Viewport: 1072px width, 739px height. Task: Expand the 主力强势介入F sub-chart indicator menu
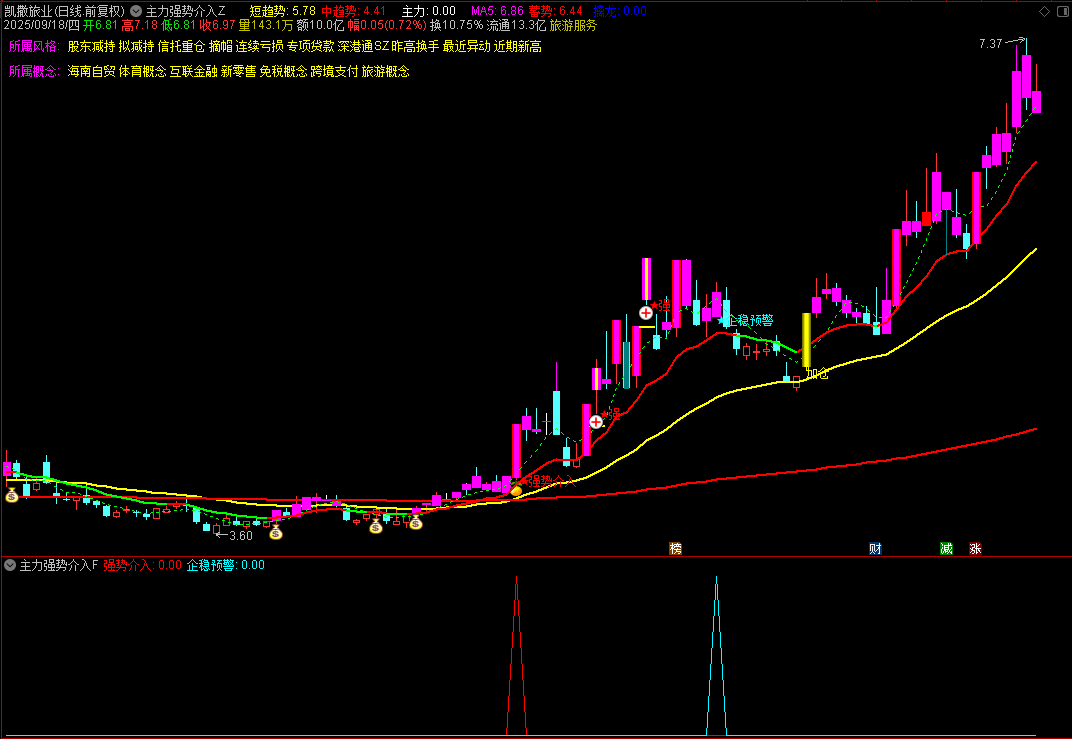click(x=10, y=565)
